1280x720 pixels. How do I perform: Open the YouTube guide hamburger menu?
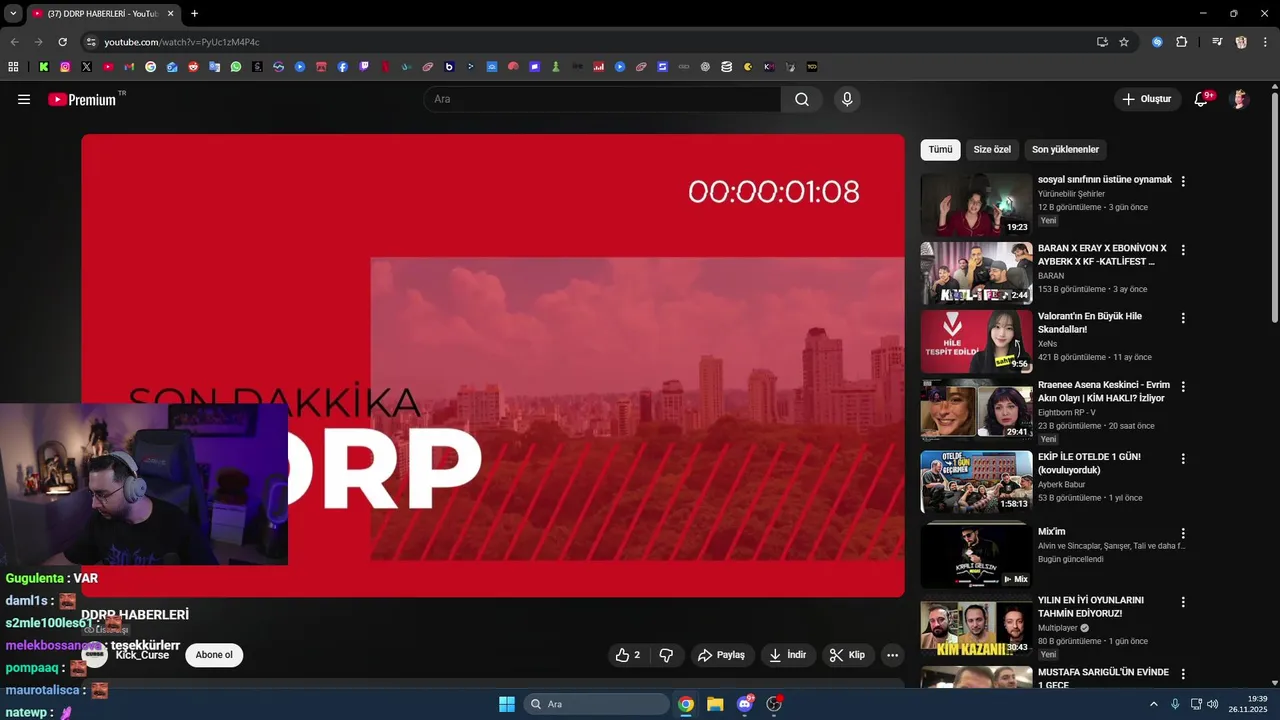(24, 99)
